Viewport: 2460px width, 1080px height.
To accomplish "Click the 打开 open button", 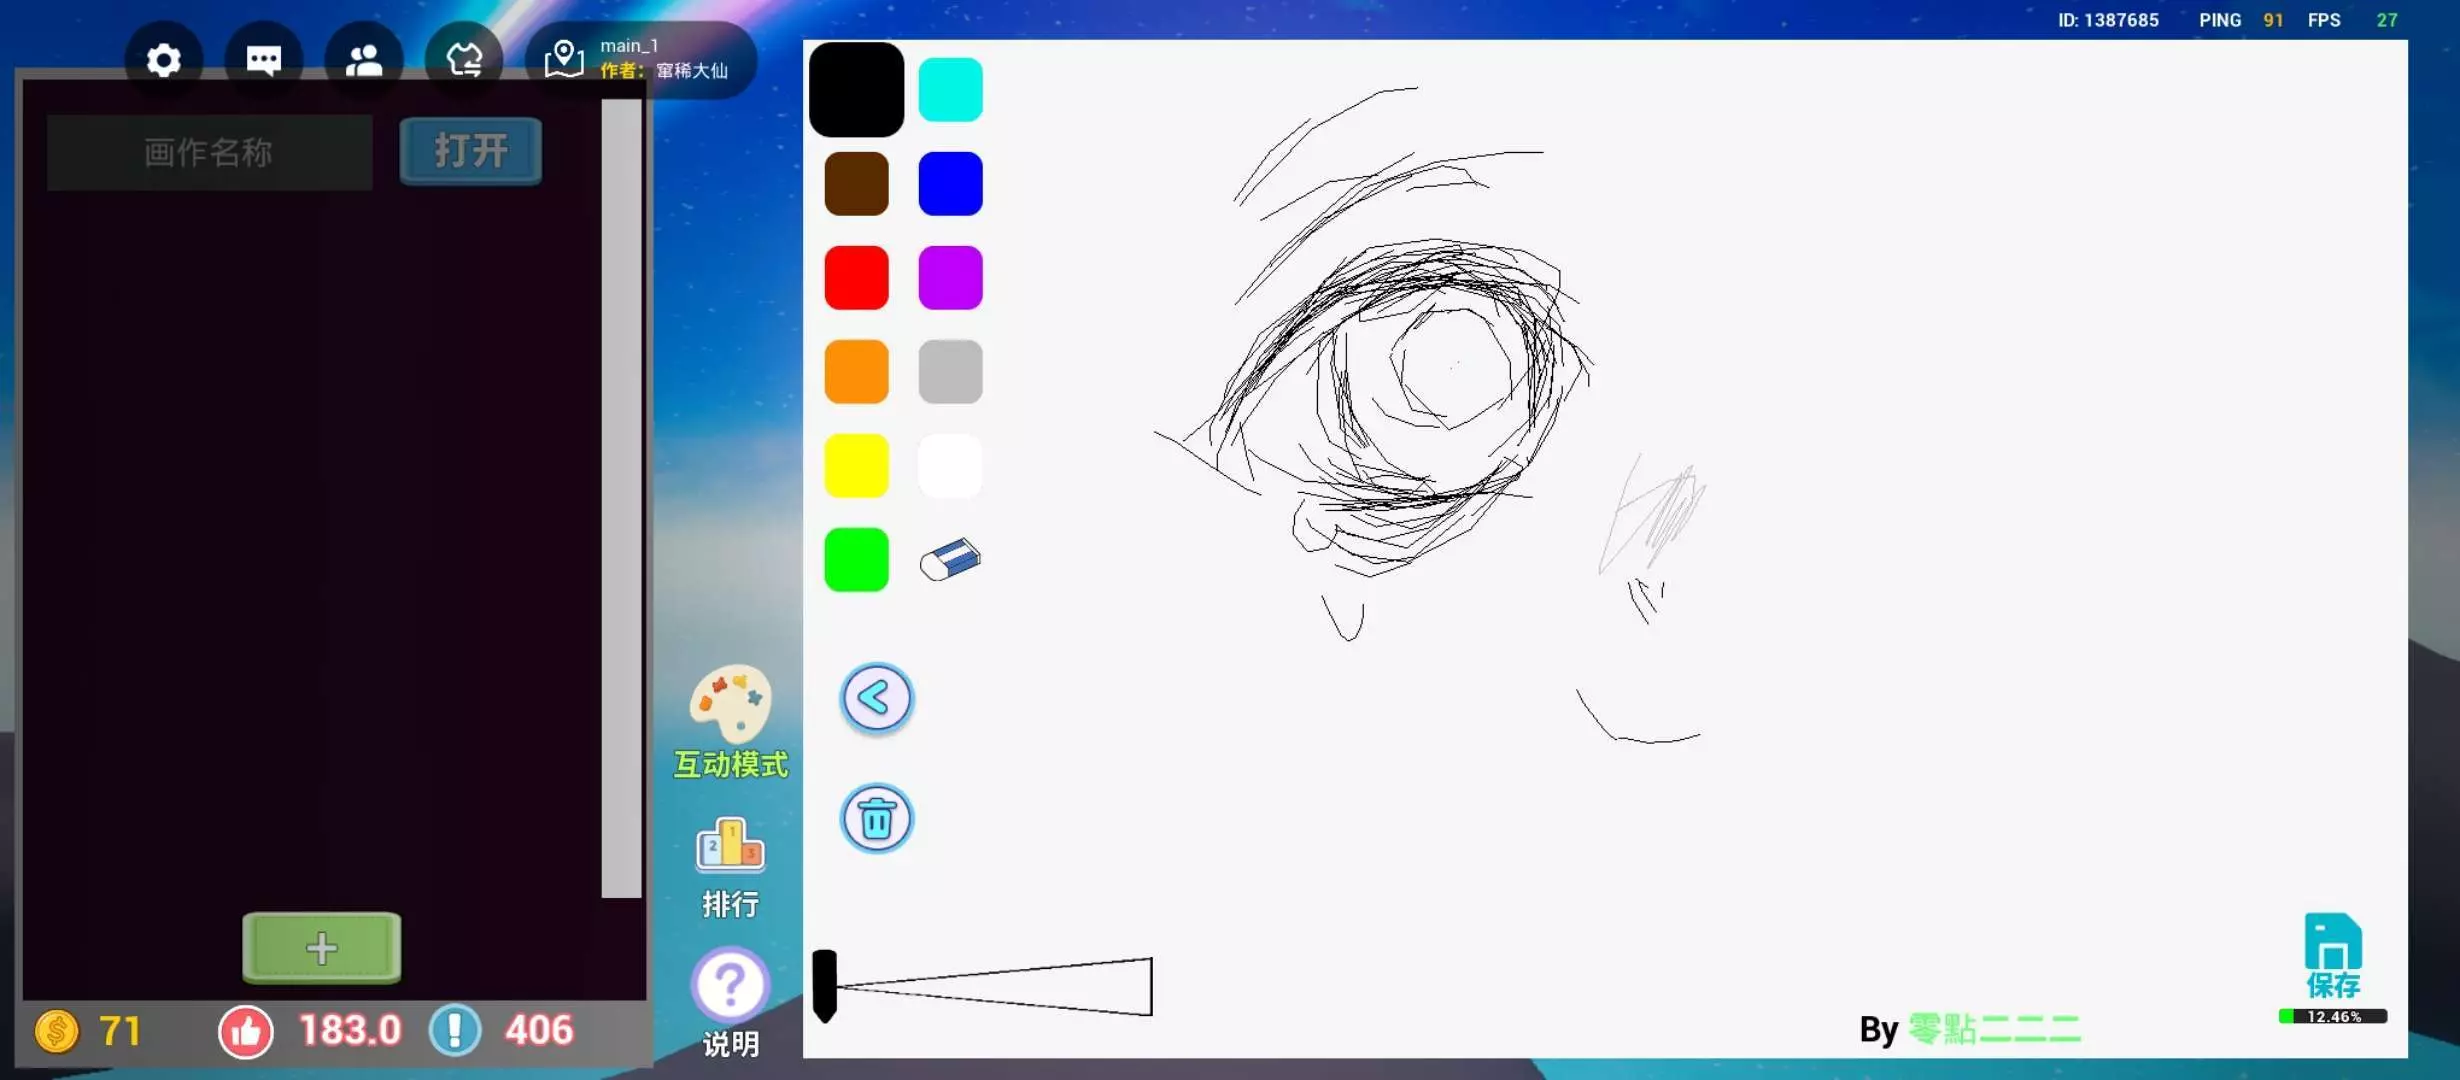I will [470, 151].
